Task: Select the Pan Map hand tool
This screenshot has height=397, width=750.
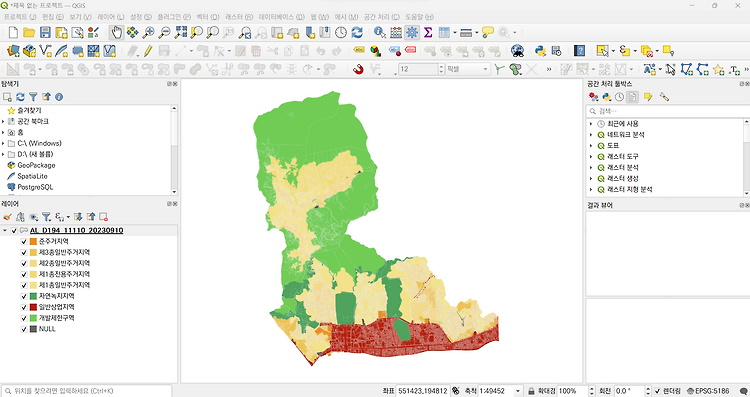Action: pyautogui.click(x=116, y=33)
